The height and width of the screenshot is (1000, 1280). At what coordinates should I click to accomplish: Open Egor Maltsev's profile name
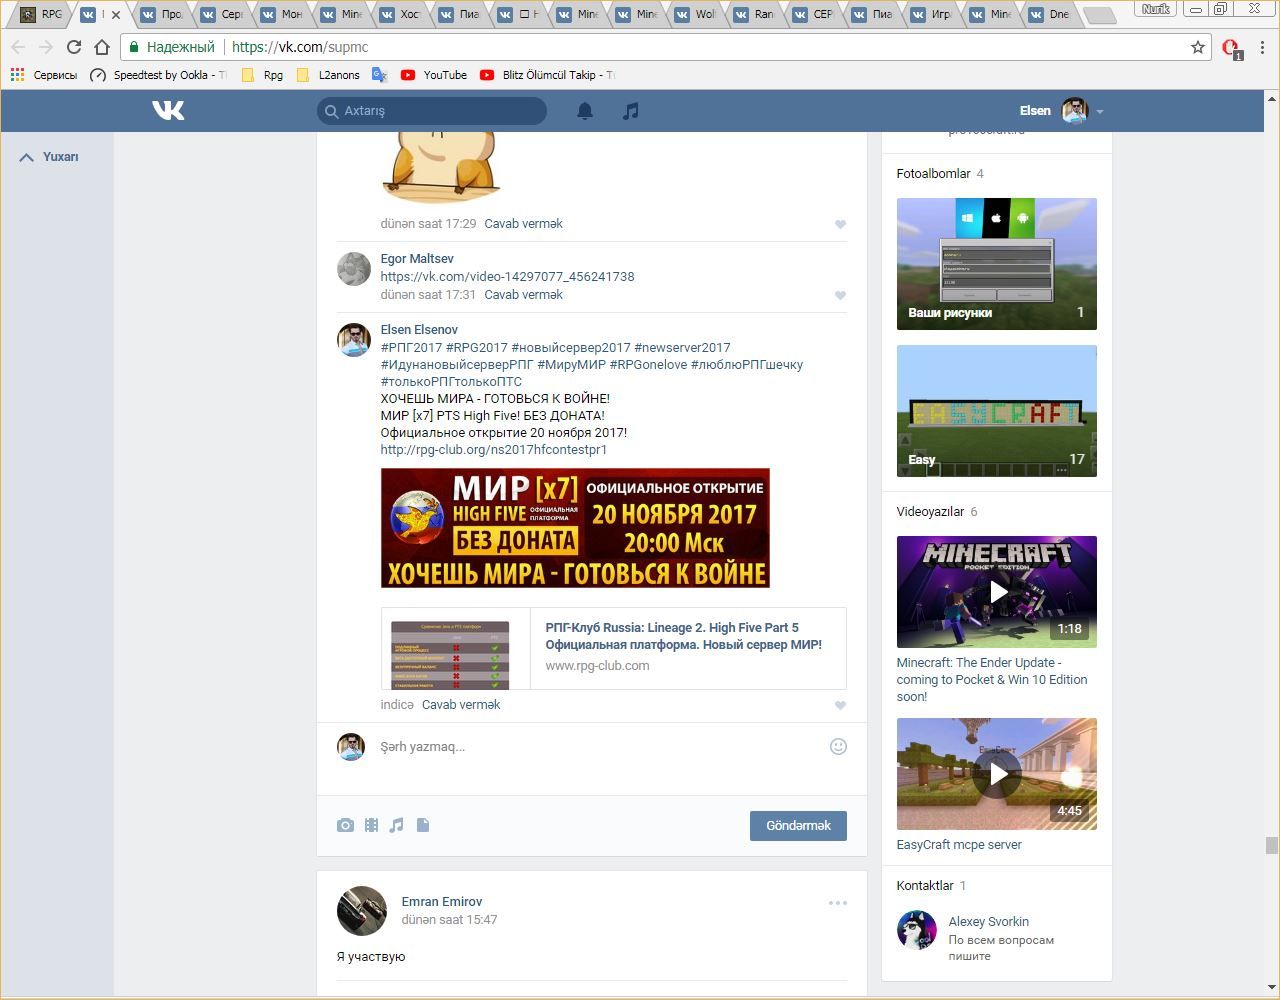pyautogui.click(x=417, y=259)
